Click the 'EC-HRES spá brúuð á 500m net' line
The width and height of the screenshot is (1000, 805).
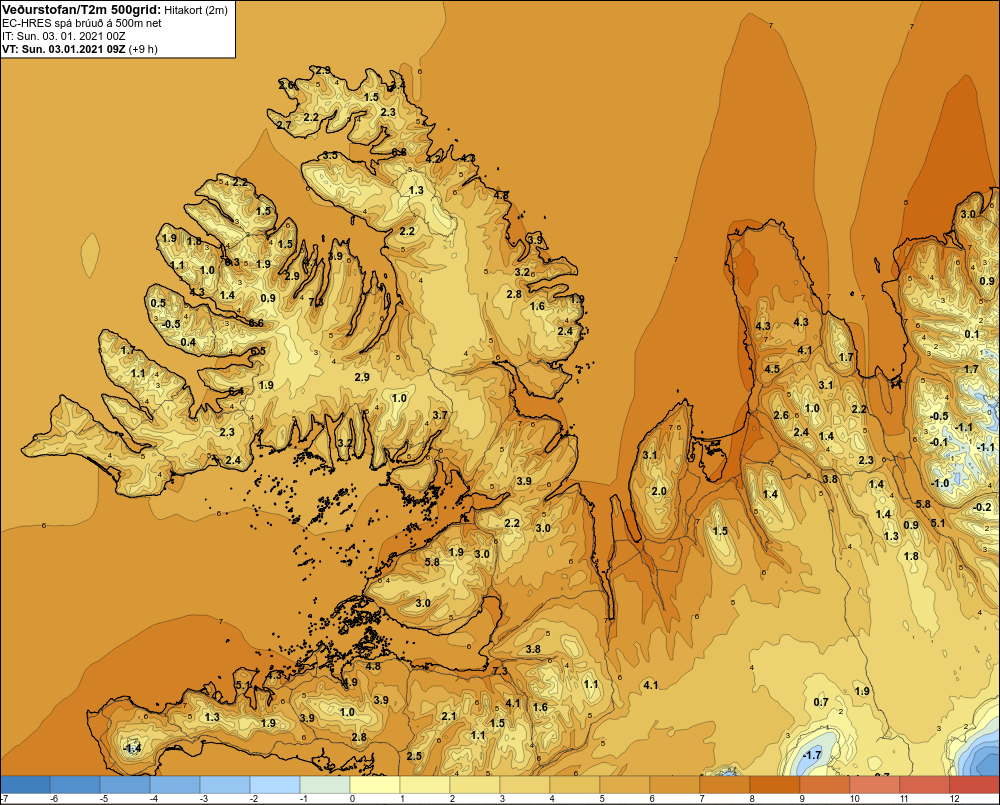[x=82, y=23]
